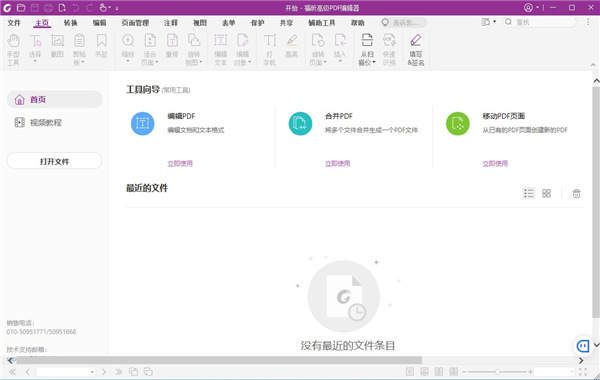Click the Merge PDF teal circle icon
Image resolution: width=600 pixels, height=380 pixels.
pos(300,124)
